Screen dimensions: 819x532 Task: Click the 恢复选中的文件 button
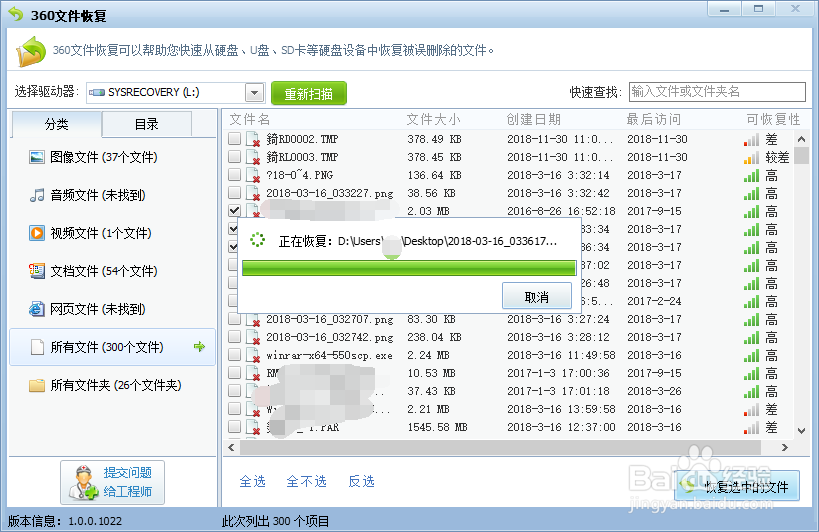point(738,486)
